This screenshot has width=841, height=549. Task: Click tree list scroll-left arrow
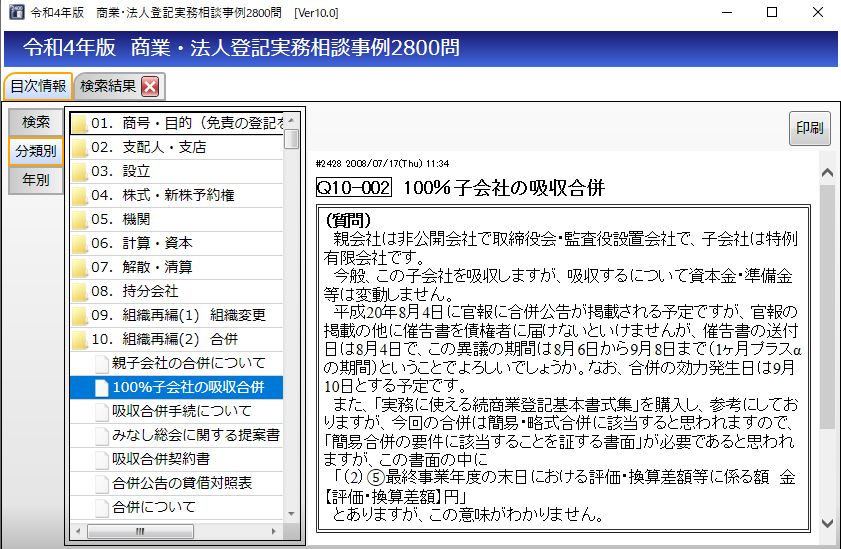click(78, 531)
